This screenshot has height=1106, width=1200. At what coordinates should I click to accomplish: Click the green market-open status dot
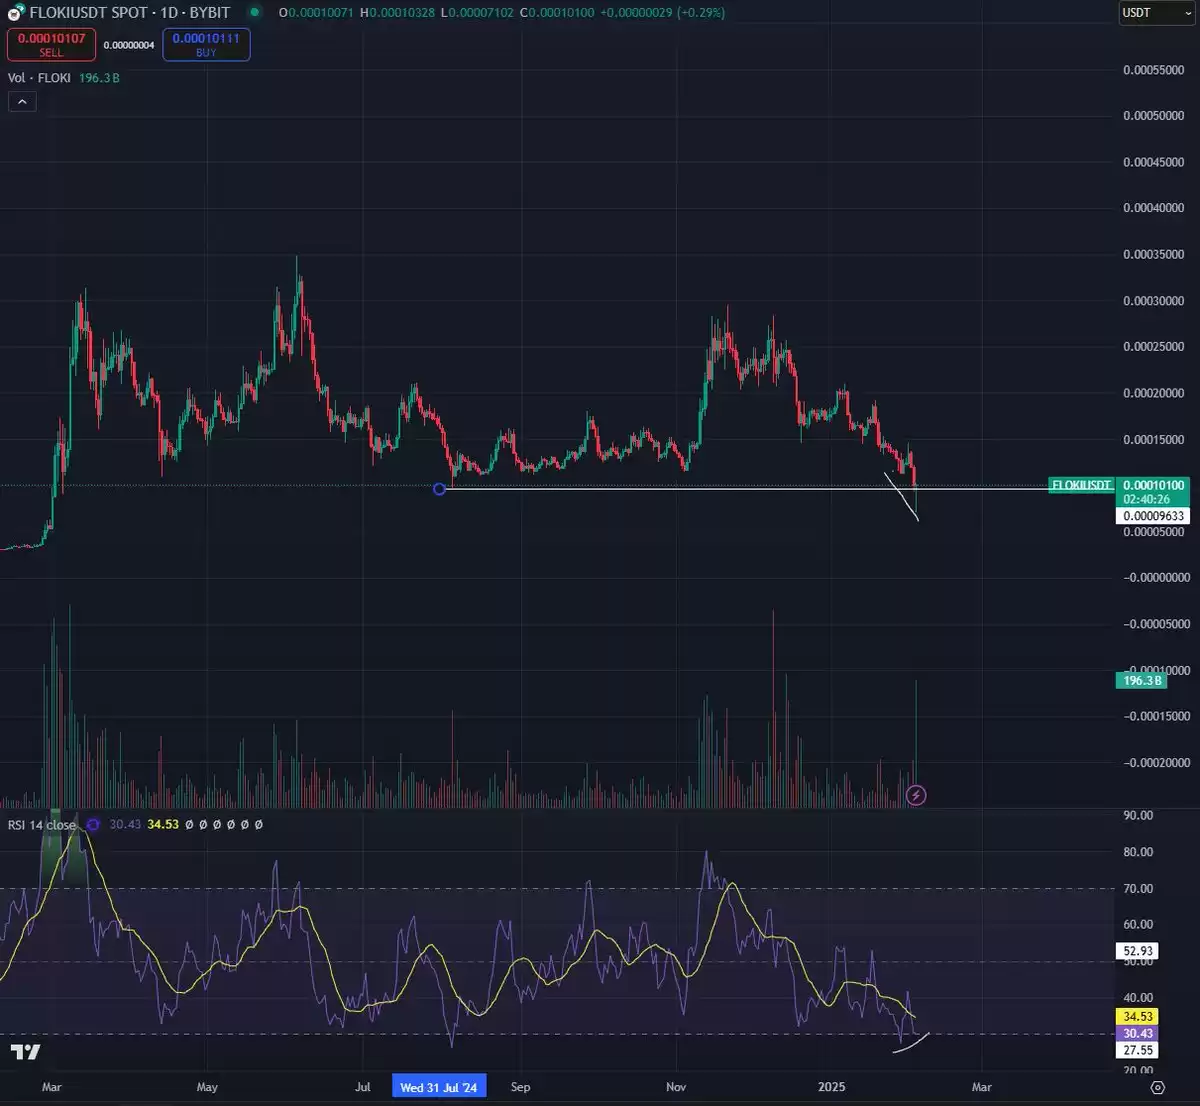pos(255,13)
